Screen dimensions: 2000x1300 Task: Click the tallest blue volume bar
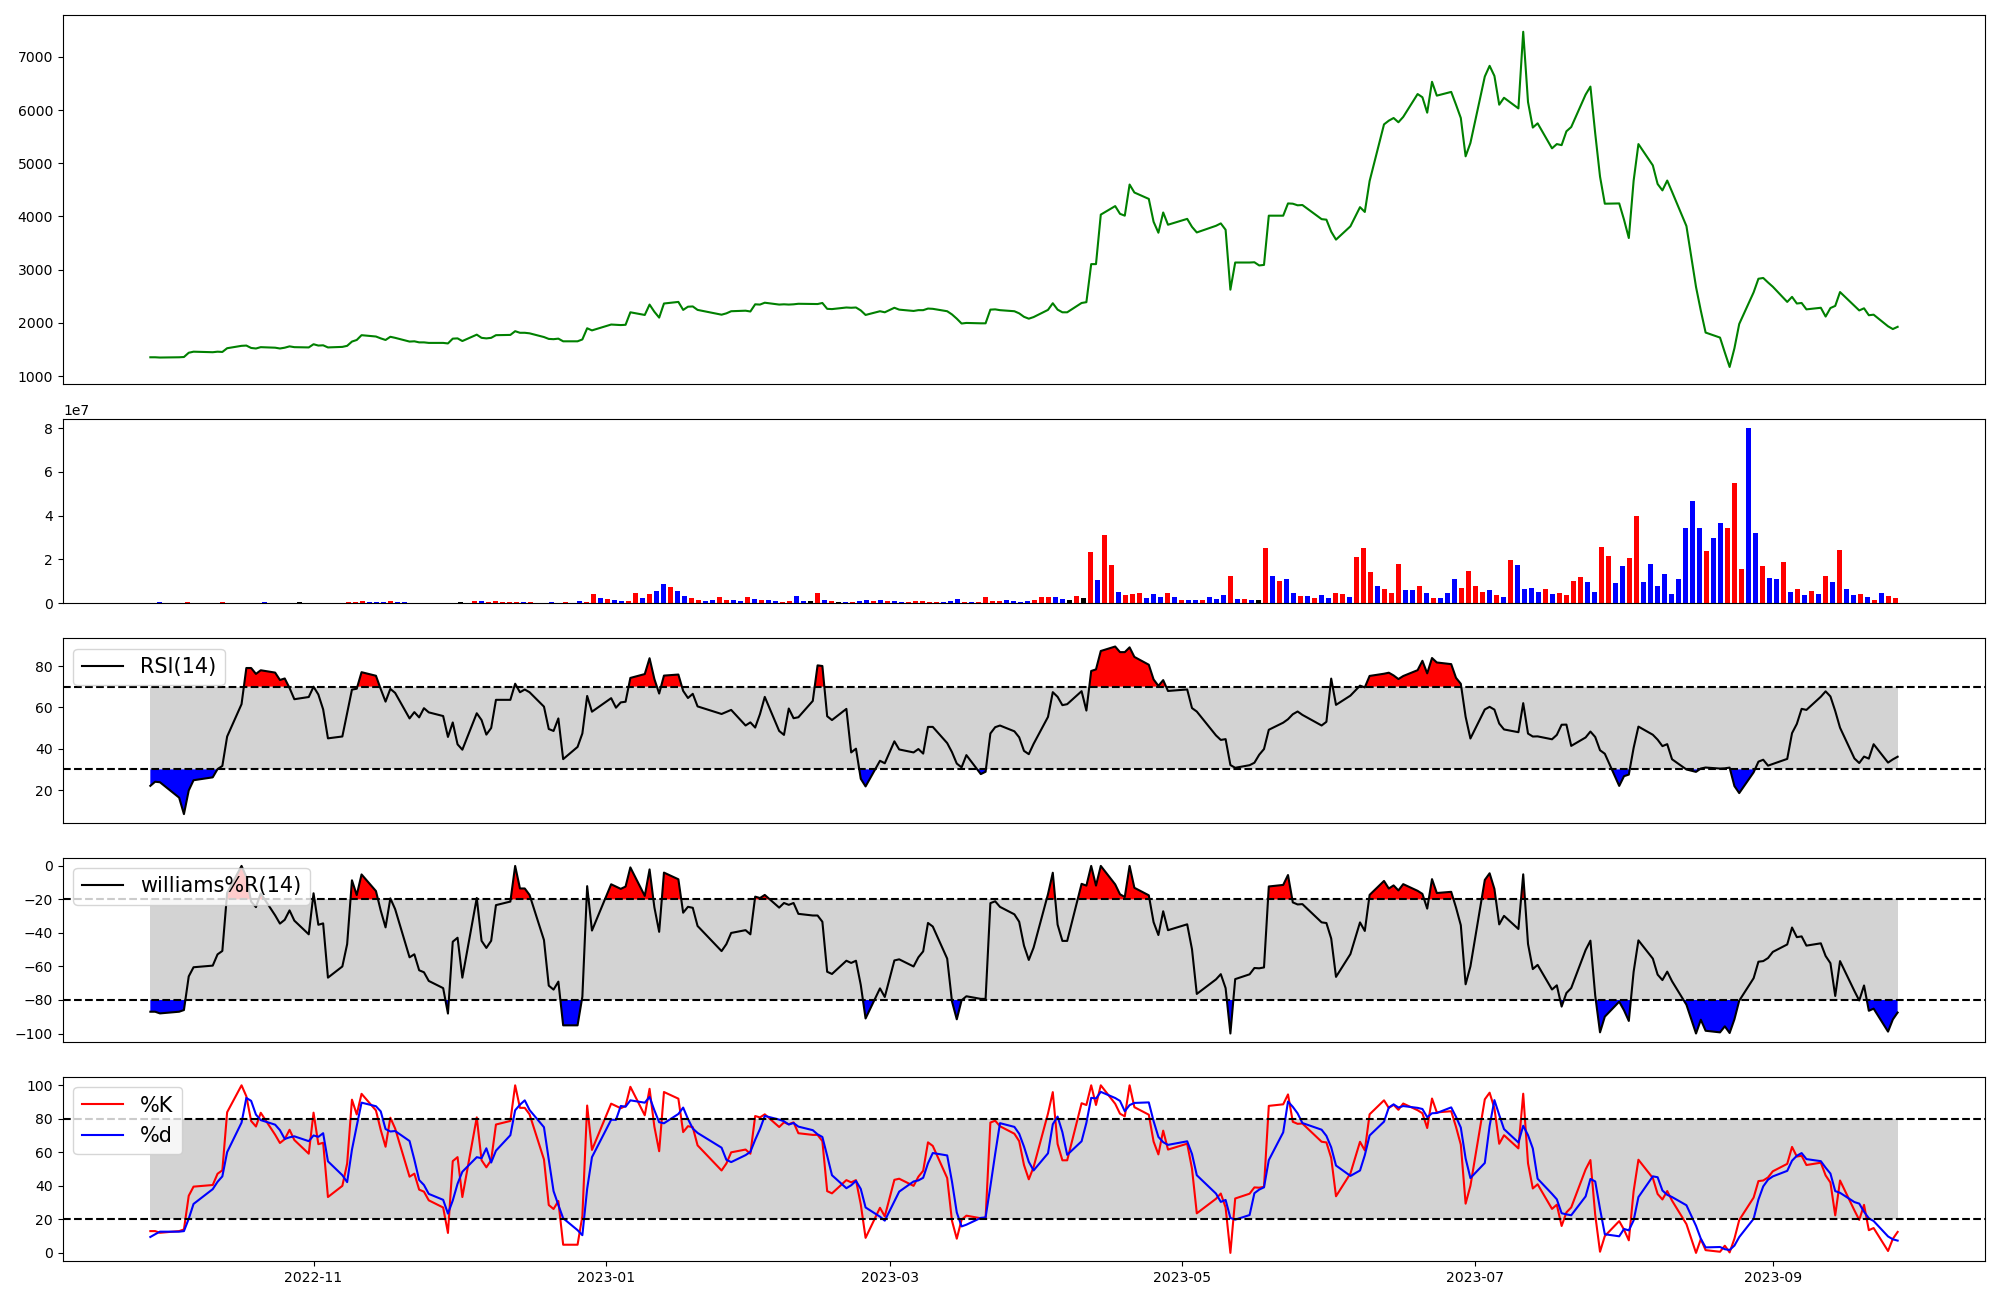pyautogui.click(x=1748, y=515)
